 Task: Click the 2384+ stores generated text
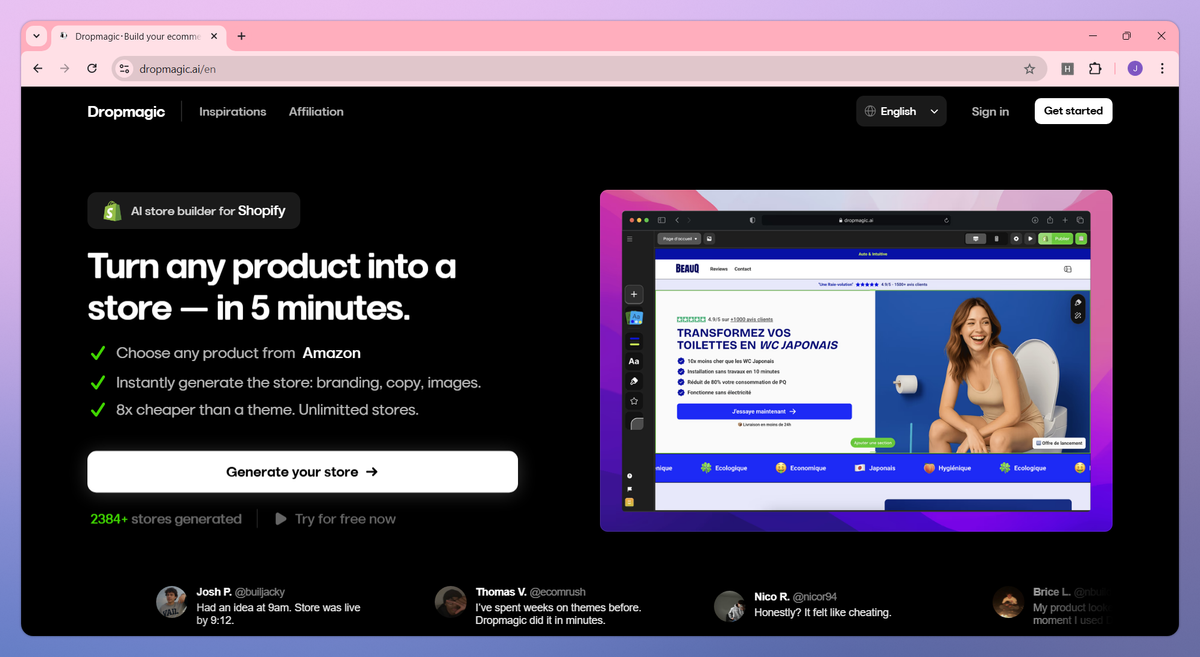tap(166, 519)
